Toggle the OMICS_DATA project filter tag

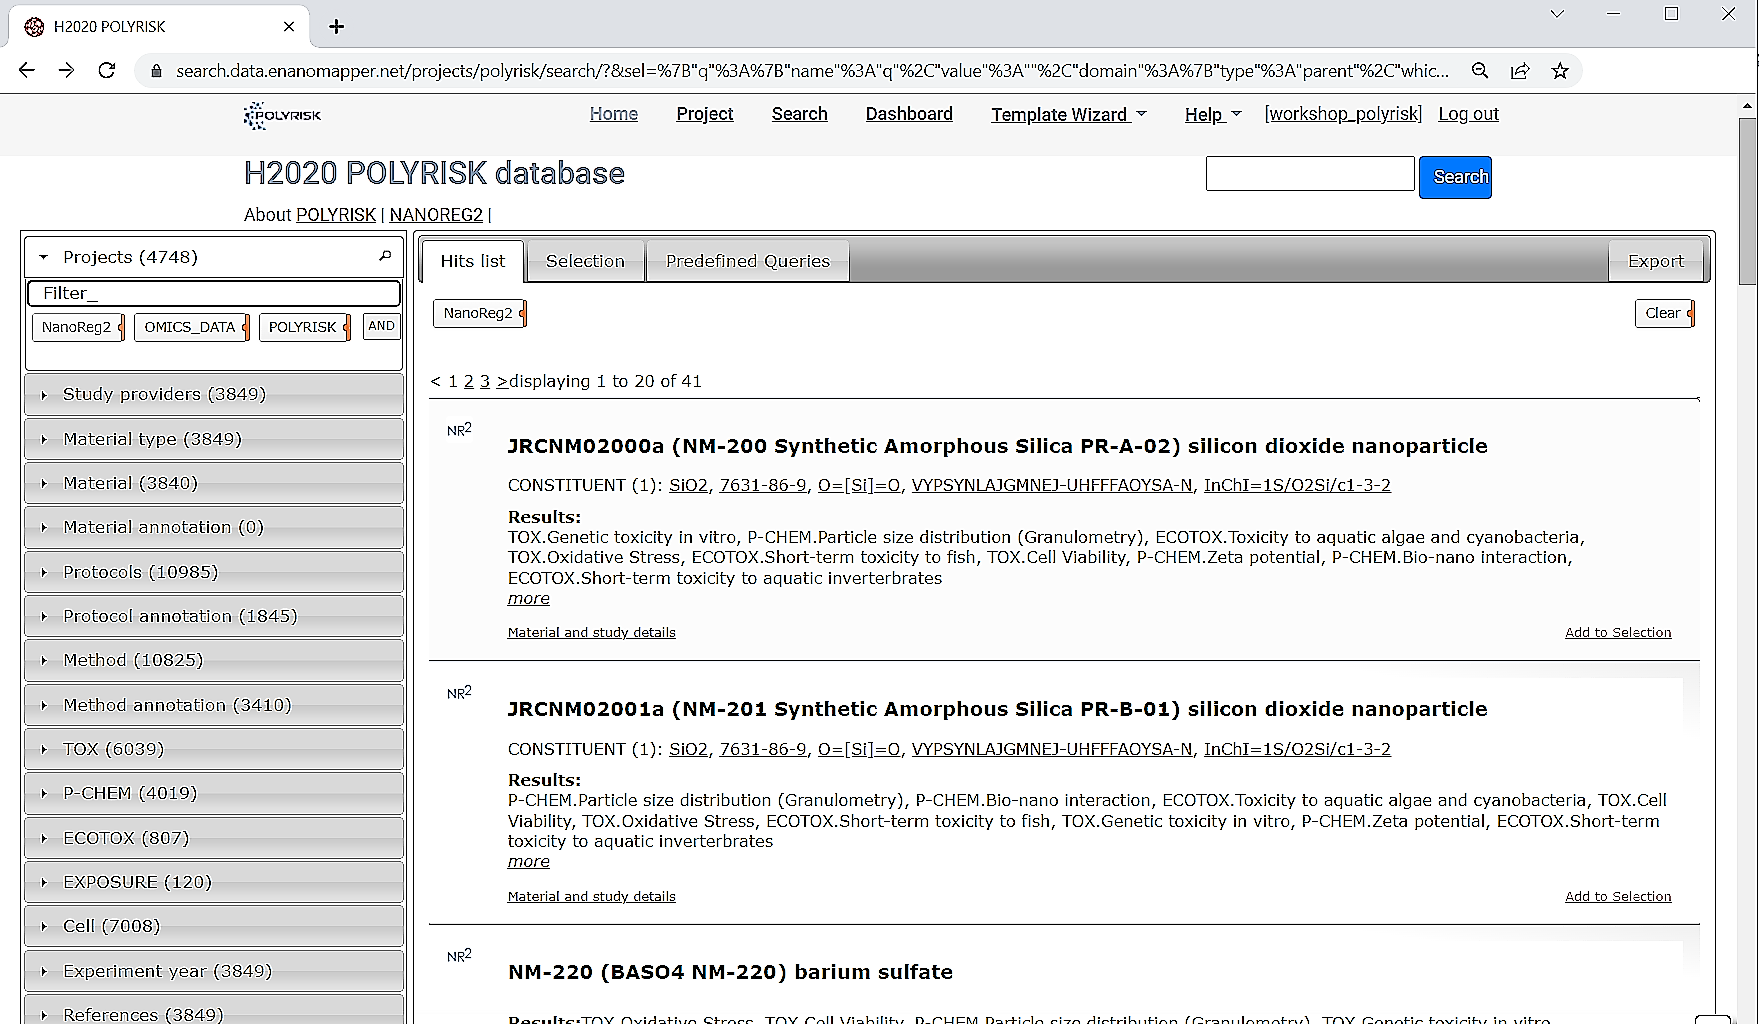[x=190, y=327]
